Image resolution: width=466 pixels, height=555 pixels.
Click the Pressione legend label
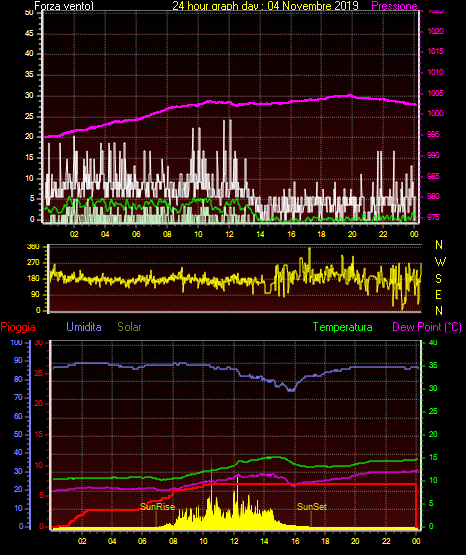click(394, 6)
